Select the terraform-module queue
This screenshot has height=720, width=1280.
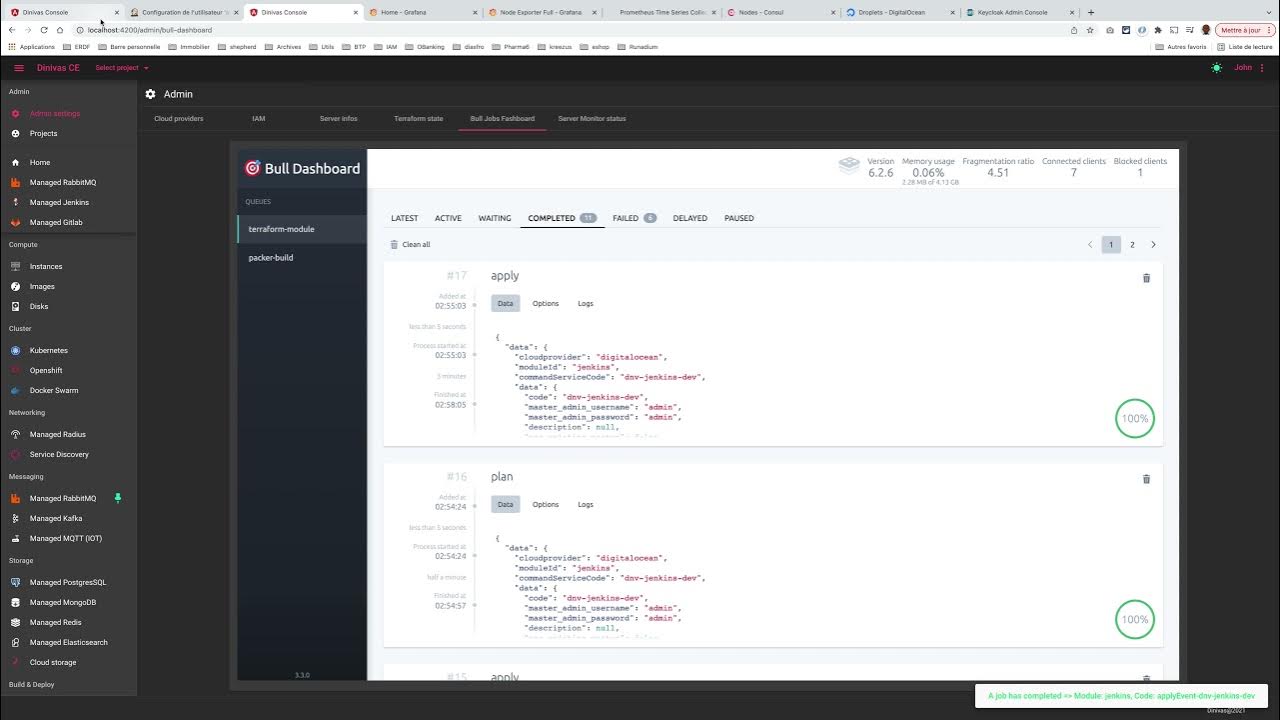(302, 229)
